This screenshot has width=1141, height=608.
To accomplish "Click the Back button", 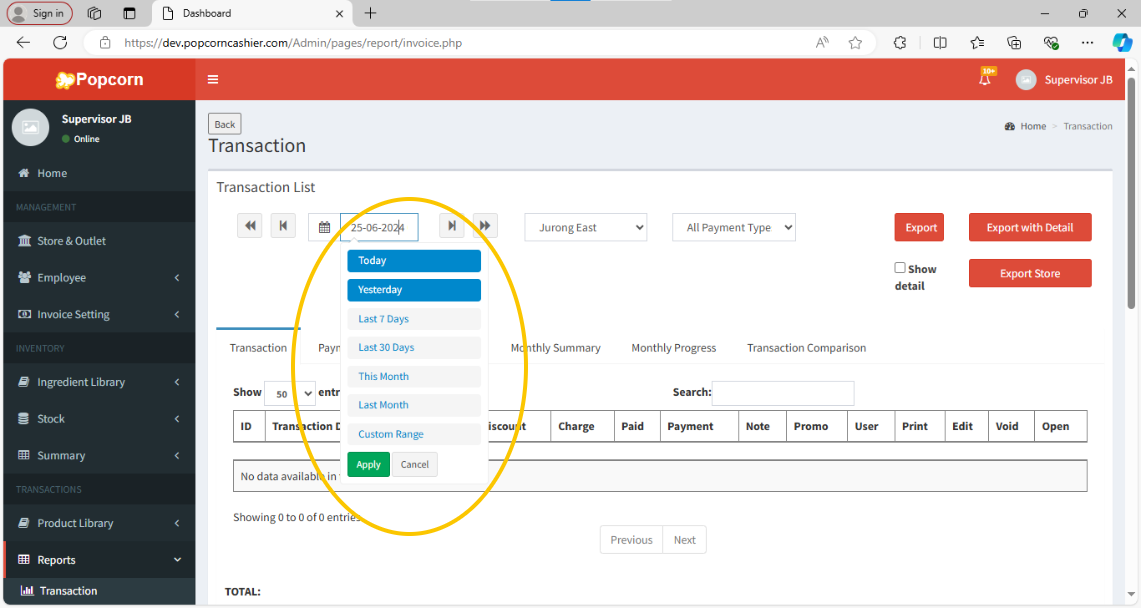I will click(x=225, y=124).
